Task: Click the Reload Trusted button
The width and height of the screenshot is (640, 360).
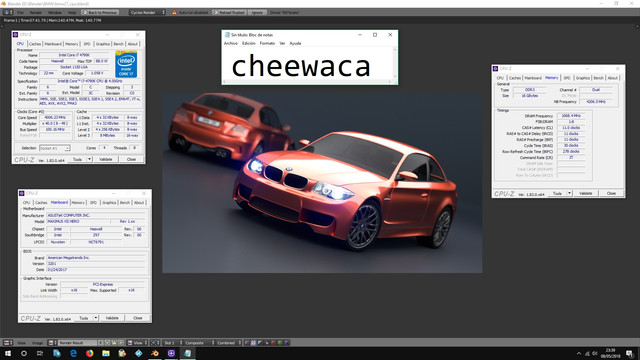Action: (229, 13)
